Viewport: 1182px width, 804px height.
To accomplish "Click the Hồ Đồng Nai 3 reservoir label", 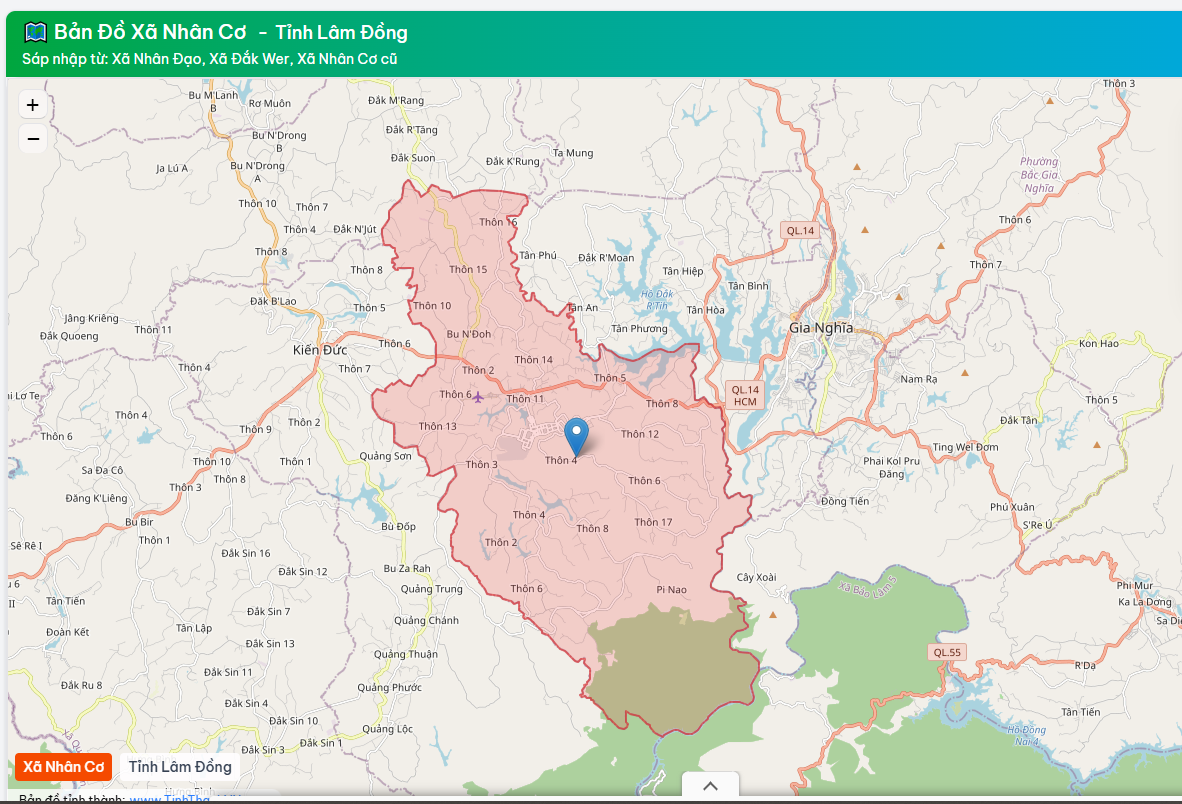I will (x=1026, y=735).
